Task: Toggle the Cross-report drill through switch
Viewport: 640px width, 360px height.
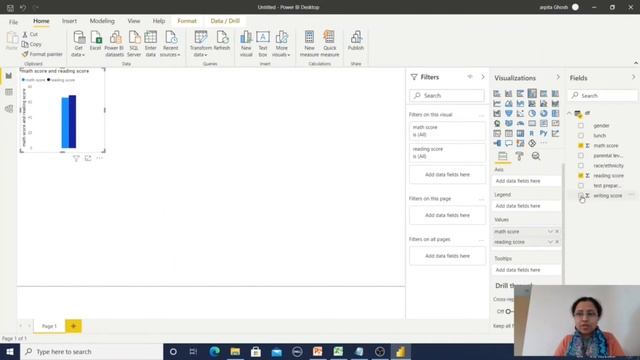Action: coord(509,311)
